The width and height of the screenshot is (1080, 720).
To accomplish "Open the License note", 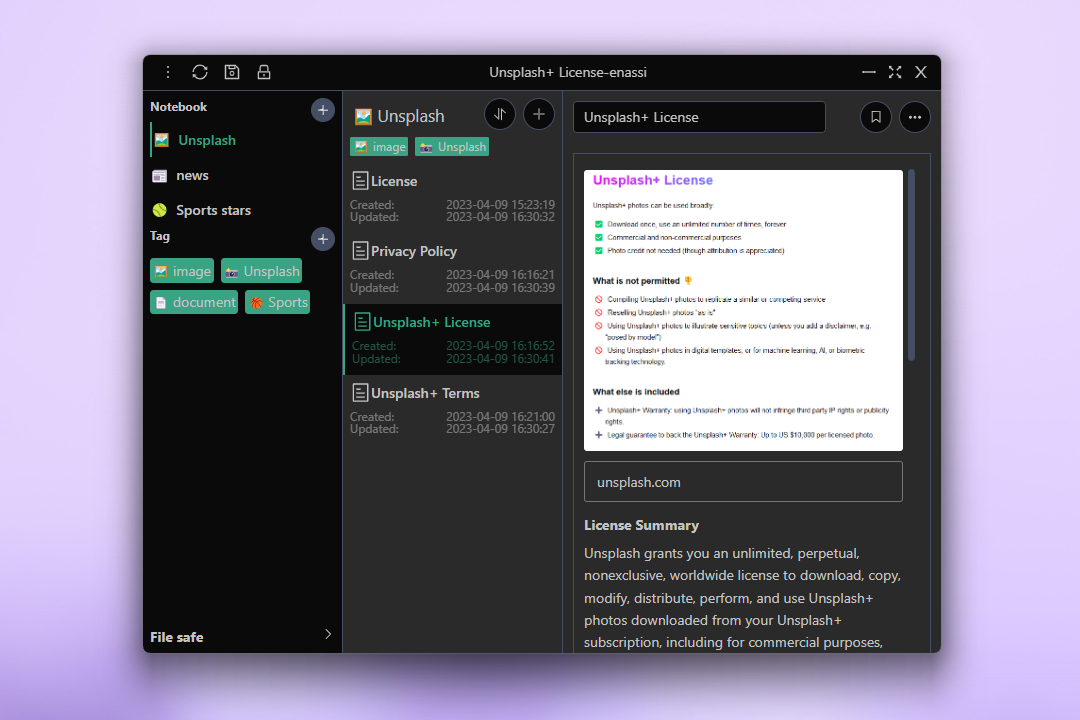I will click(x=453, y=198).
